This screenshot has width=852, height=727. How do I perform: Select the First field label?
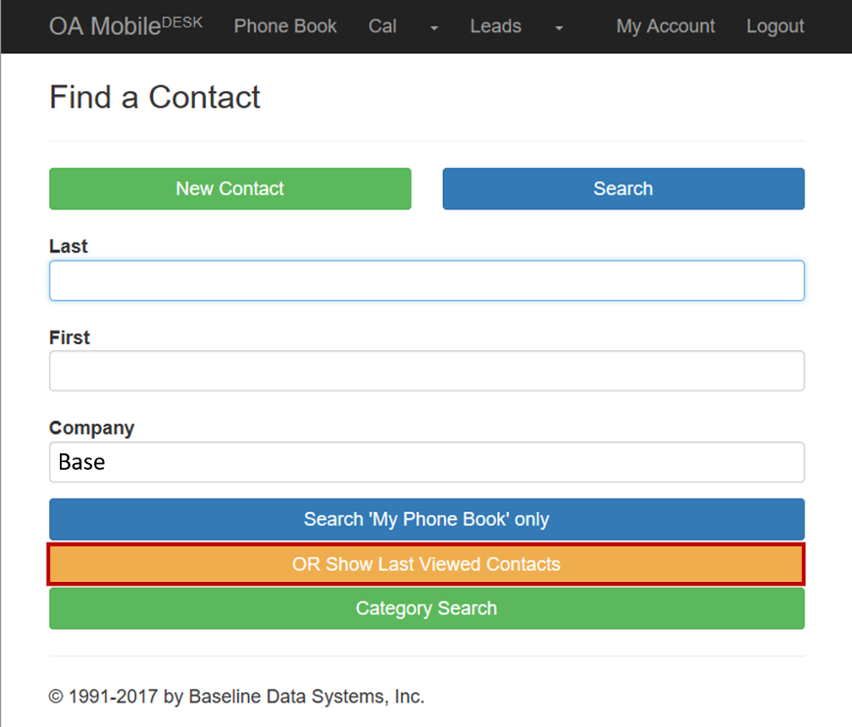70,337
